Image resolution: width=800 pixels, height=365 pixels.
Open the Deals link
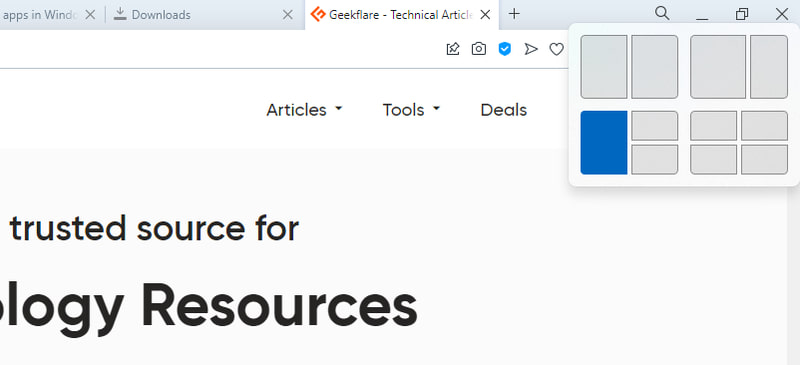pos(504,110)
